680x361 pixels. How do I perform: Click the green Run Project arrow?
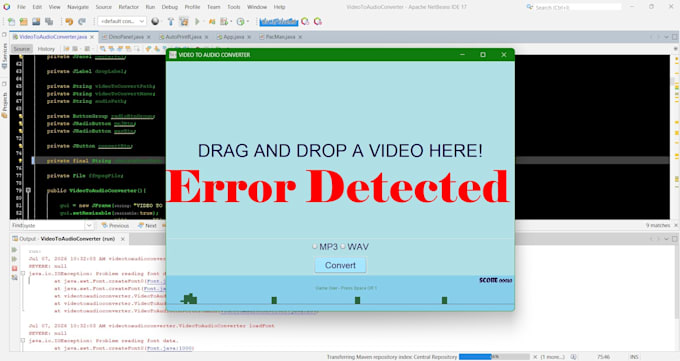click(197, 21)
